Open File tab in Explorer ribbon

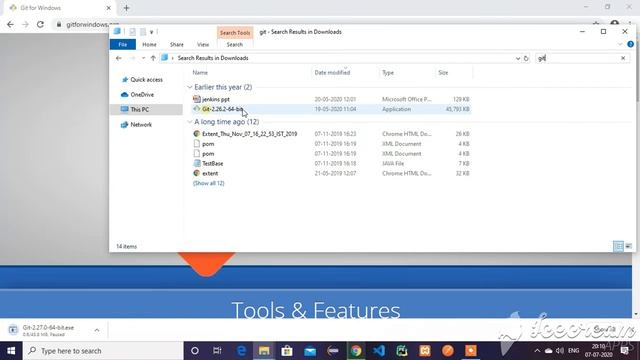(122, 44)
